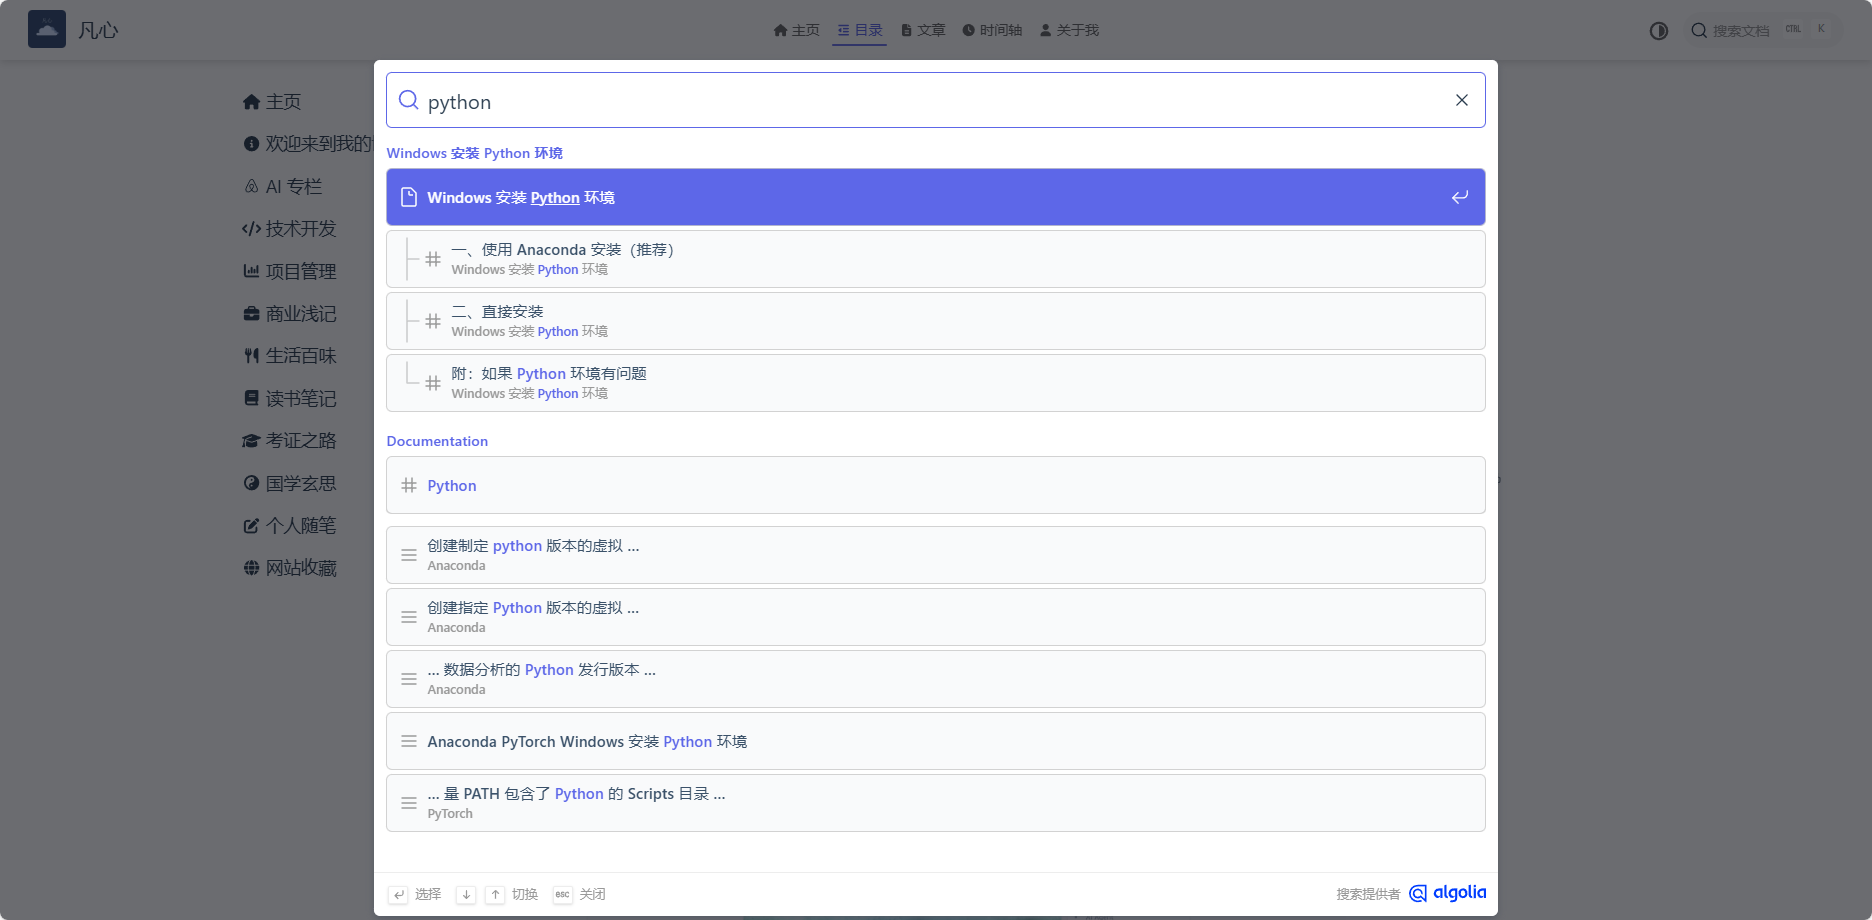Open 国学玄思 in the left sidebar
1872x920 pixels.
pyautogui.click(x=289, y=483)
